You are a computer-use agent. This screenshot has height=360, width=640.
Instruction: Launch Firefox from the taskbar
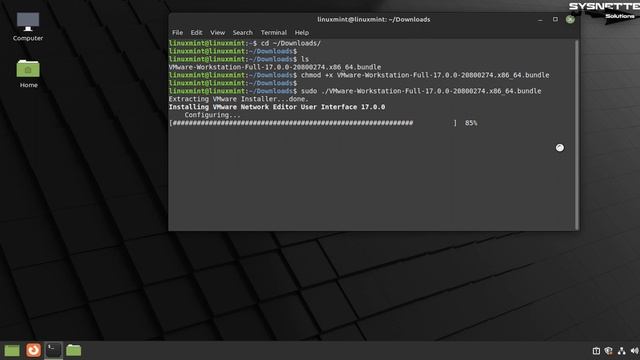[x=33, y=350]
